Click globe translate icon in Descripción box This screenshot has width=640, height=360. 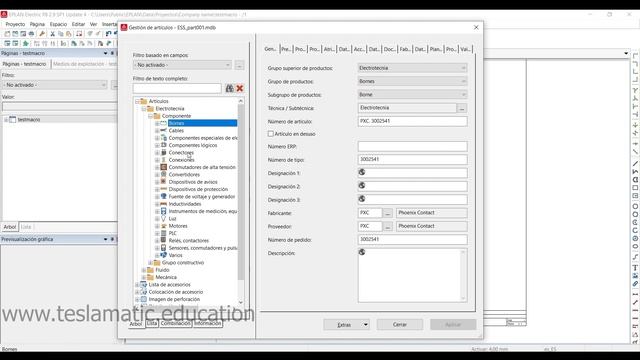[x=362, y=252]
